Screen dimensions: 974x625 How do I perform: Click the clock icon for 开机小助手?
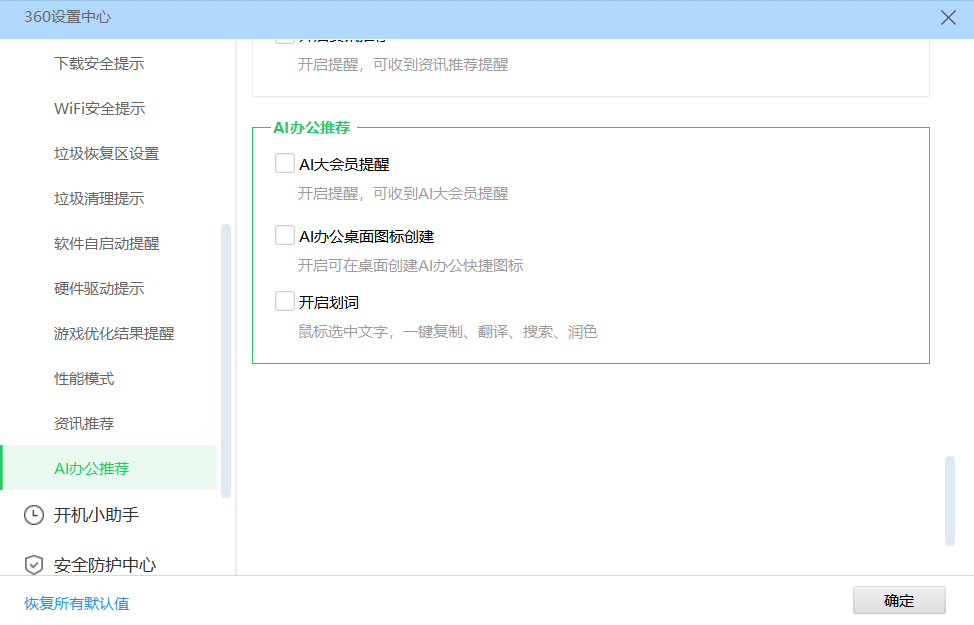point(34,515)
